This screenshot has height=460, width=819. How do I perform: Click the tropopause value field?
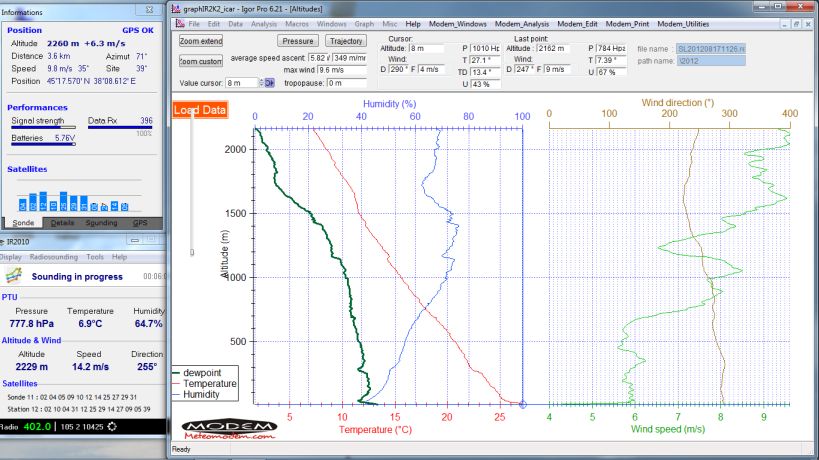(346, 83)
